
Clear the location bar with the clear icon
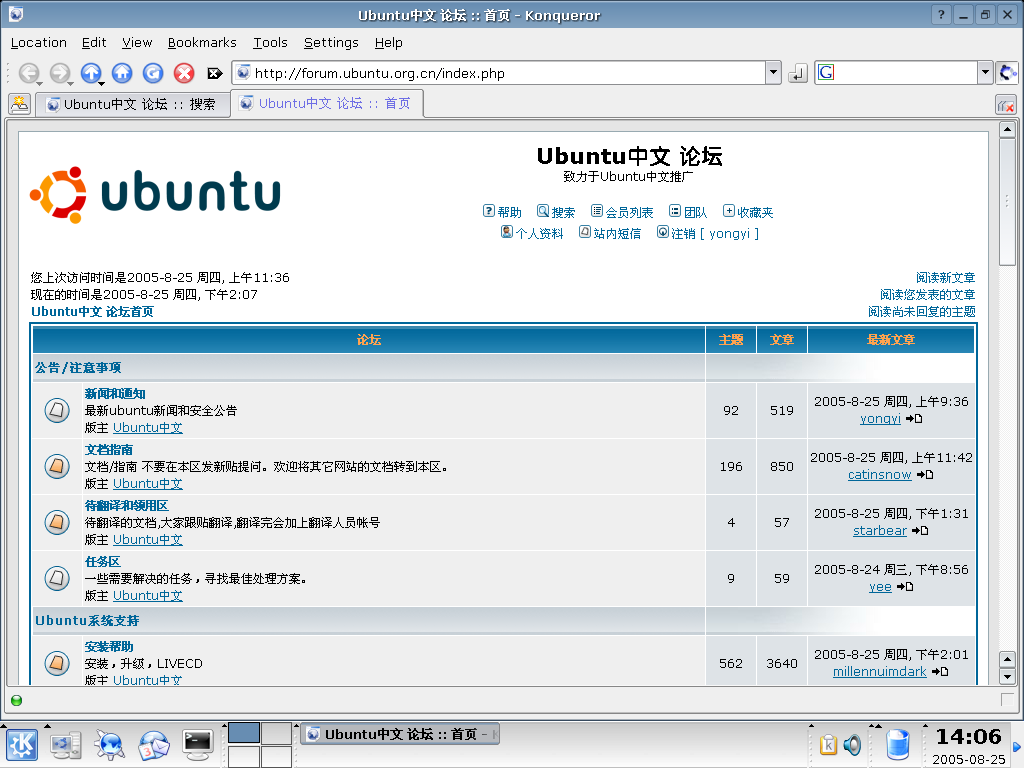(214, 73)
